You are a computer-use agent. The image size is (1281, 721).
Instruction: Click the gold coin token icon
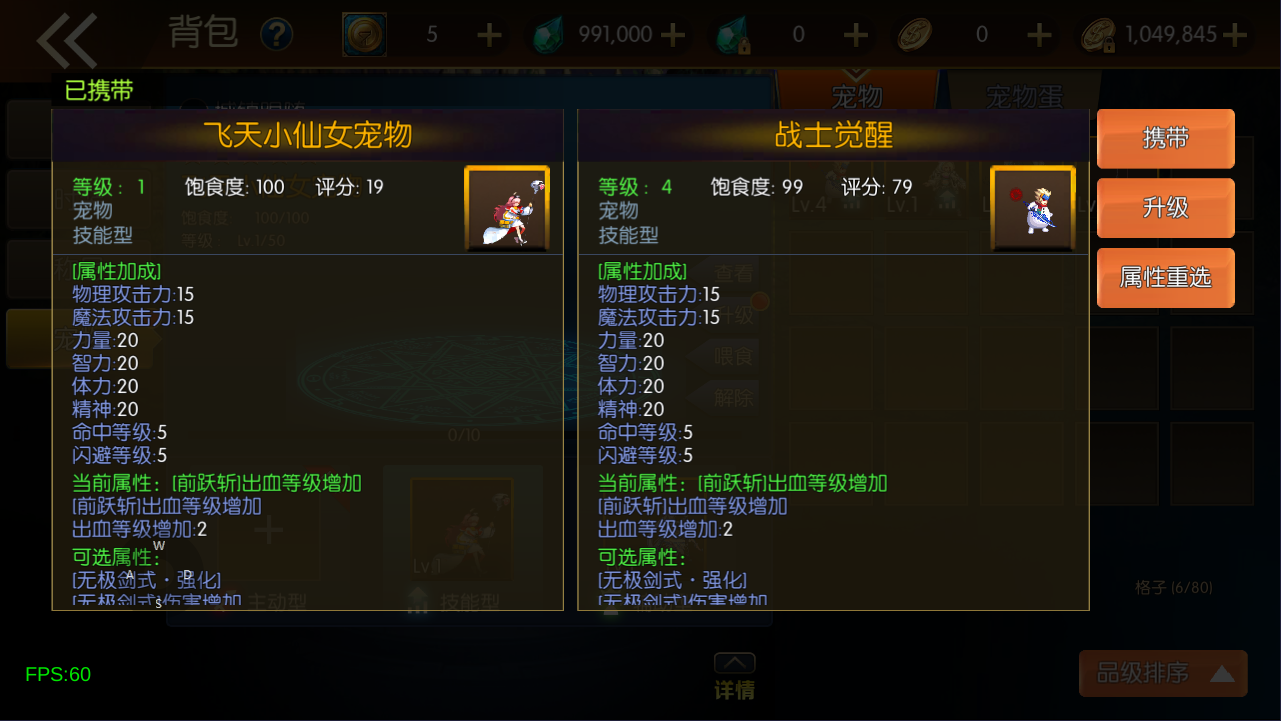pyautogui.click(x=364, y=35)
